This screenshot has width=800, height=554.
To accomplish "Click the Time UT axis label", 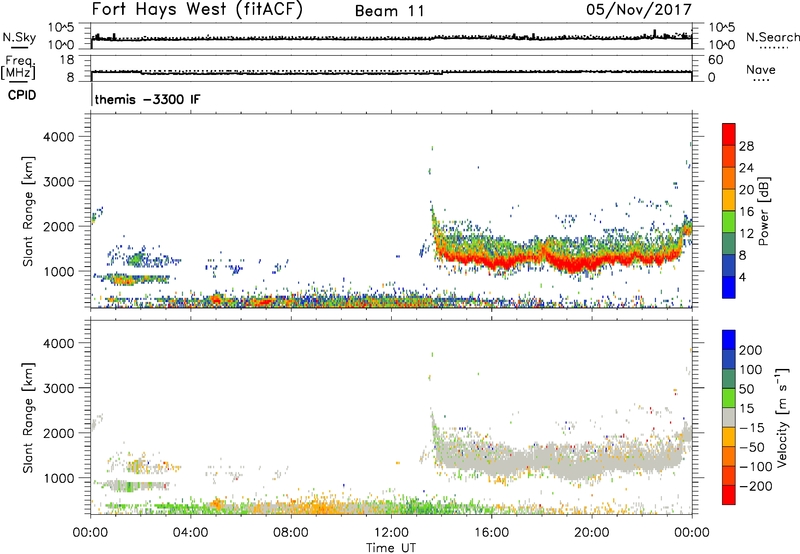I will (391, 547).
